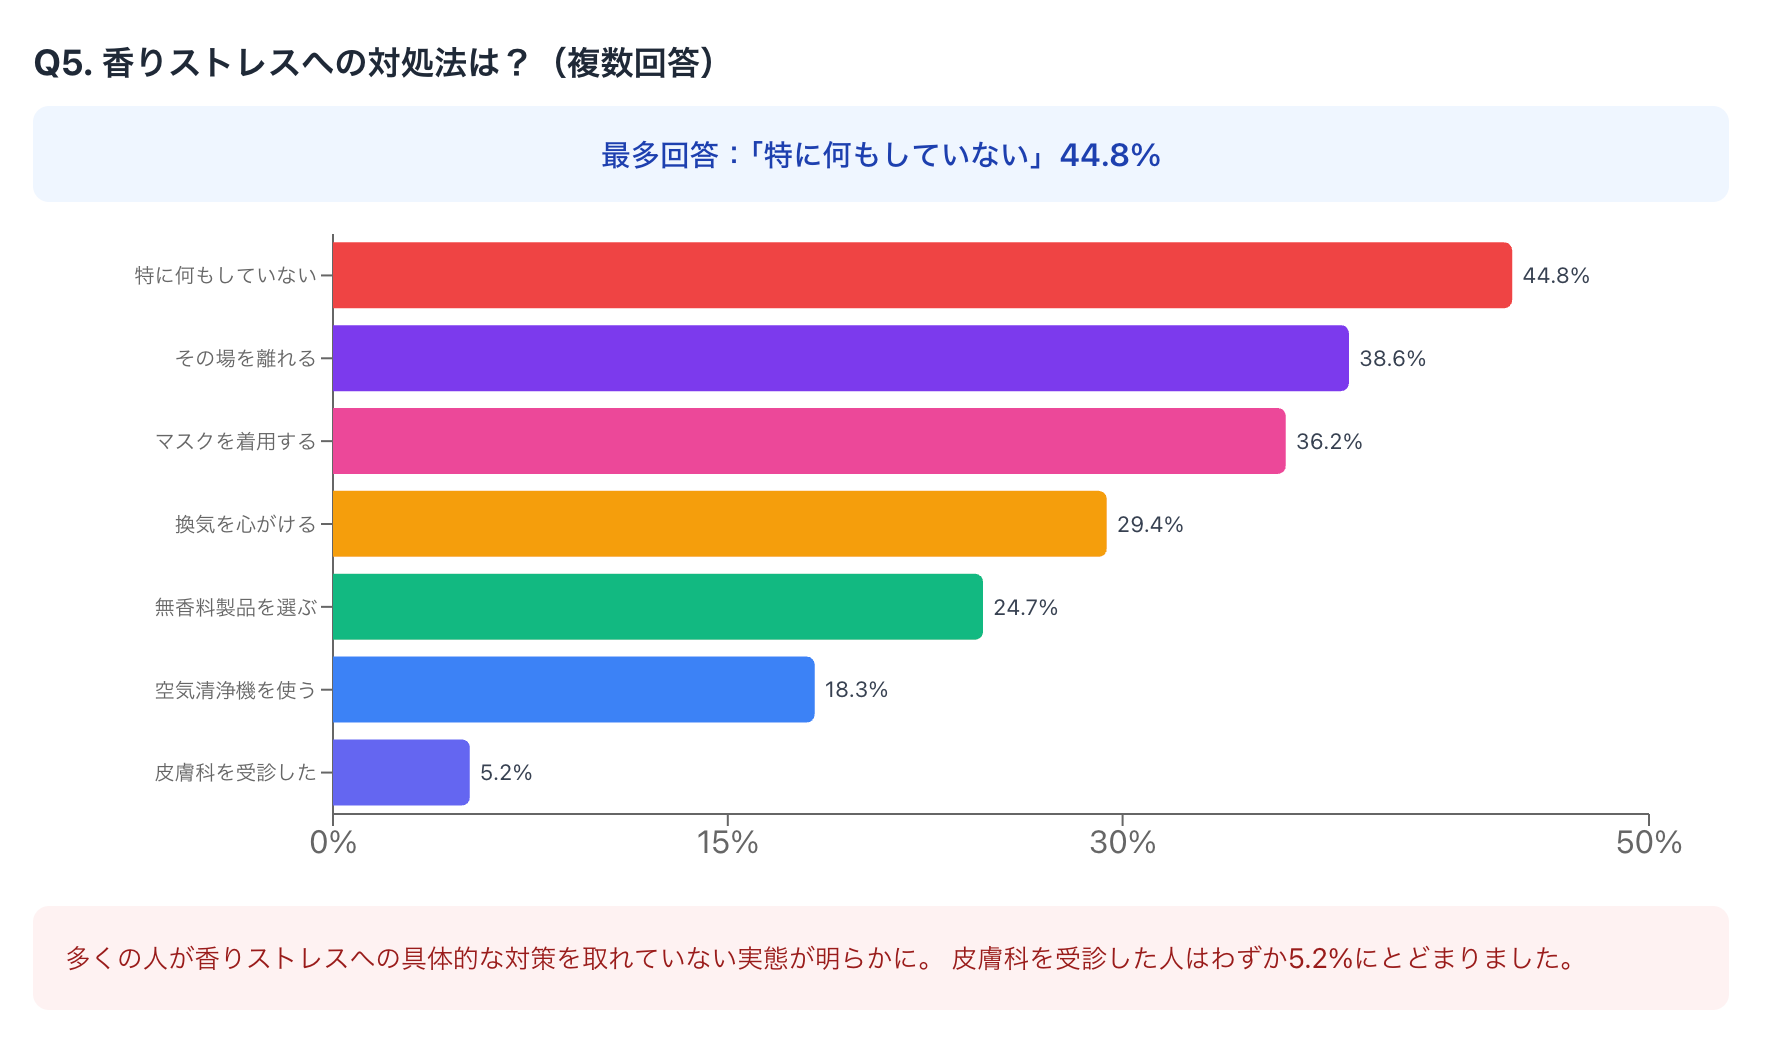Click the blue 空気清浄機を使う bar
The image size is (1766, 1042).
point(573,690)
